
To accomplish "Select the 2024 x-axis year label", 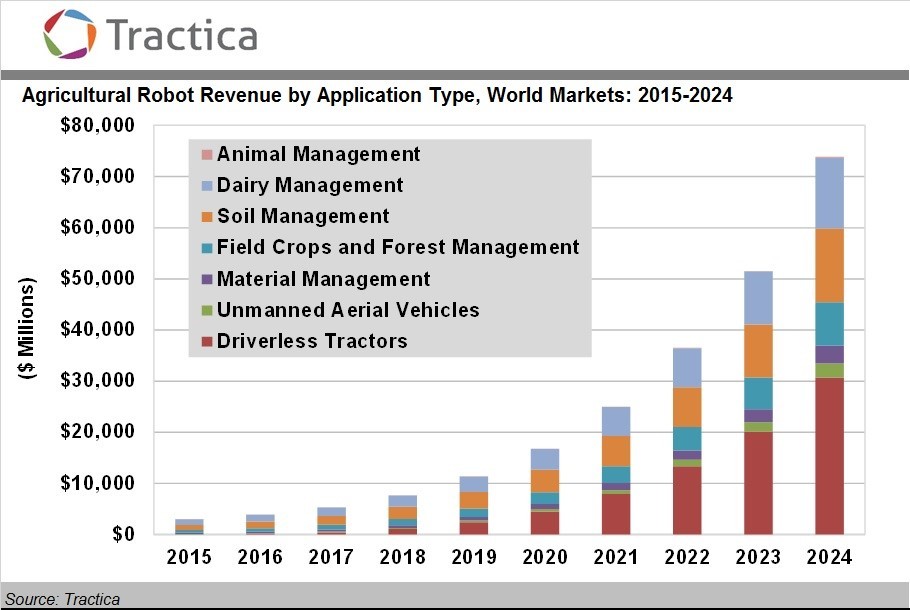I will (829, 558).
